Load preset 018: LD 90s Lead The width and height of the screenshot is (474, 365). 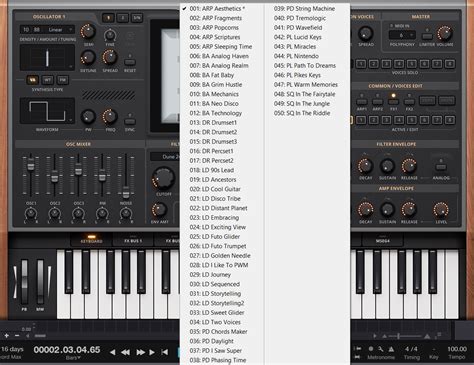point(212,170)
